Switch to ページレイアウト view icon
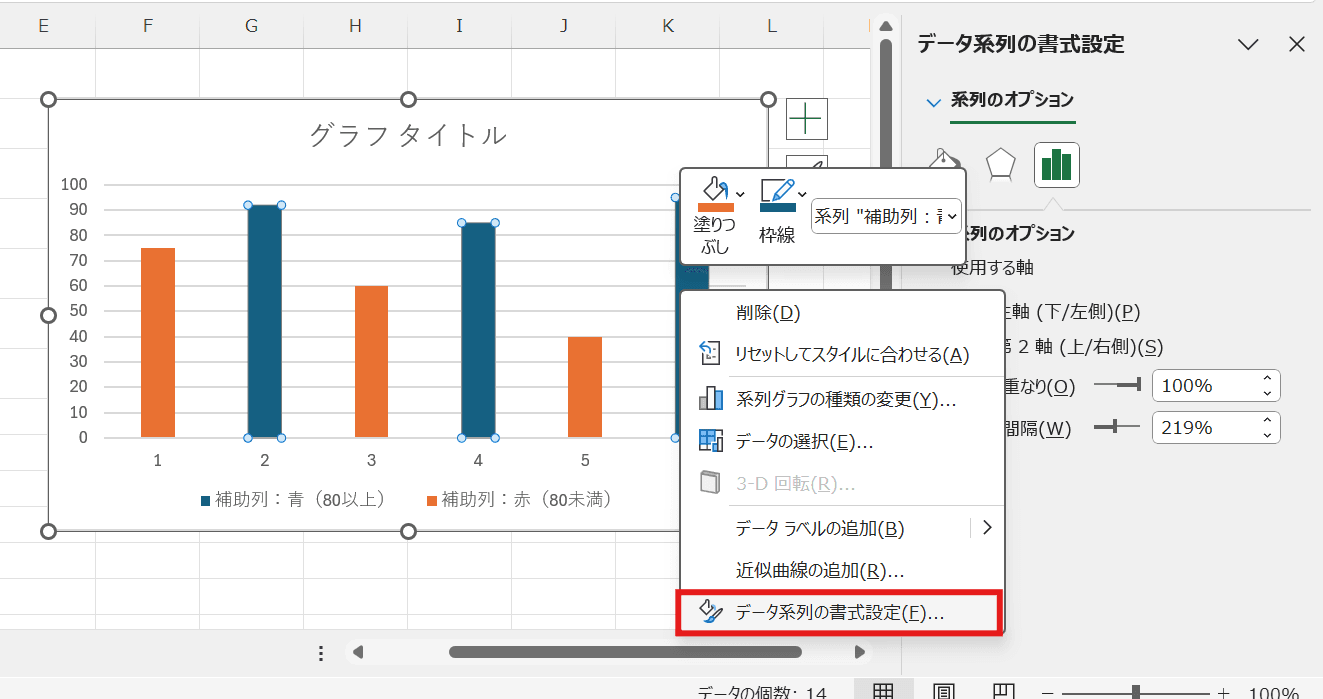Viewport: 1323px width, 699px height. 941,689
